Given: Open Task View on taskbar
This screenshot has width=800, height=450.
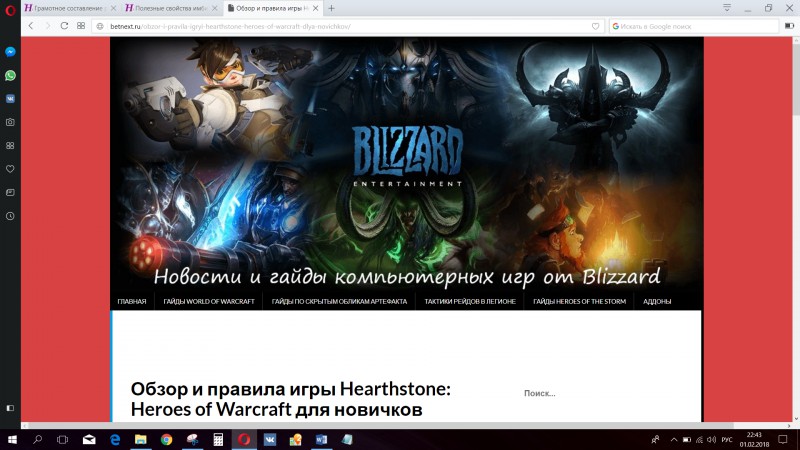Looking at the screenshot, I should click(x=62, y=439).
